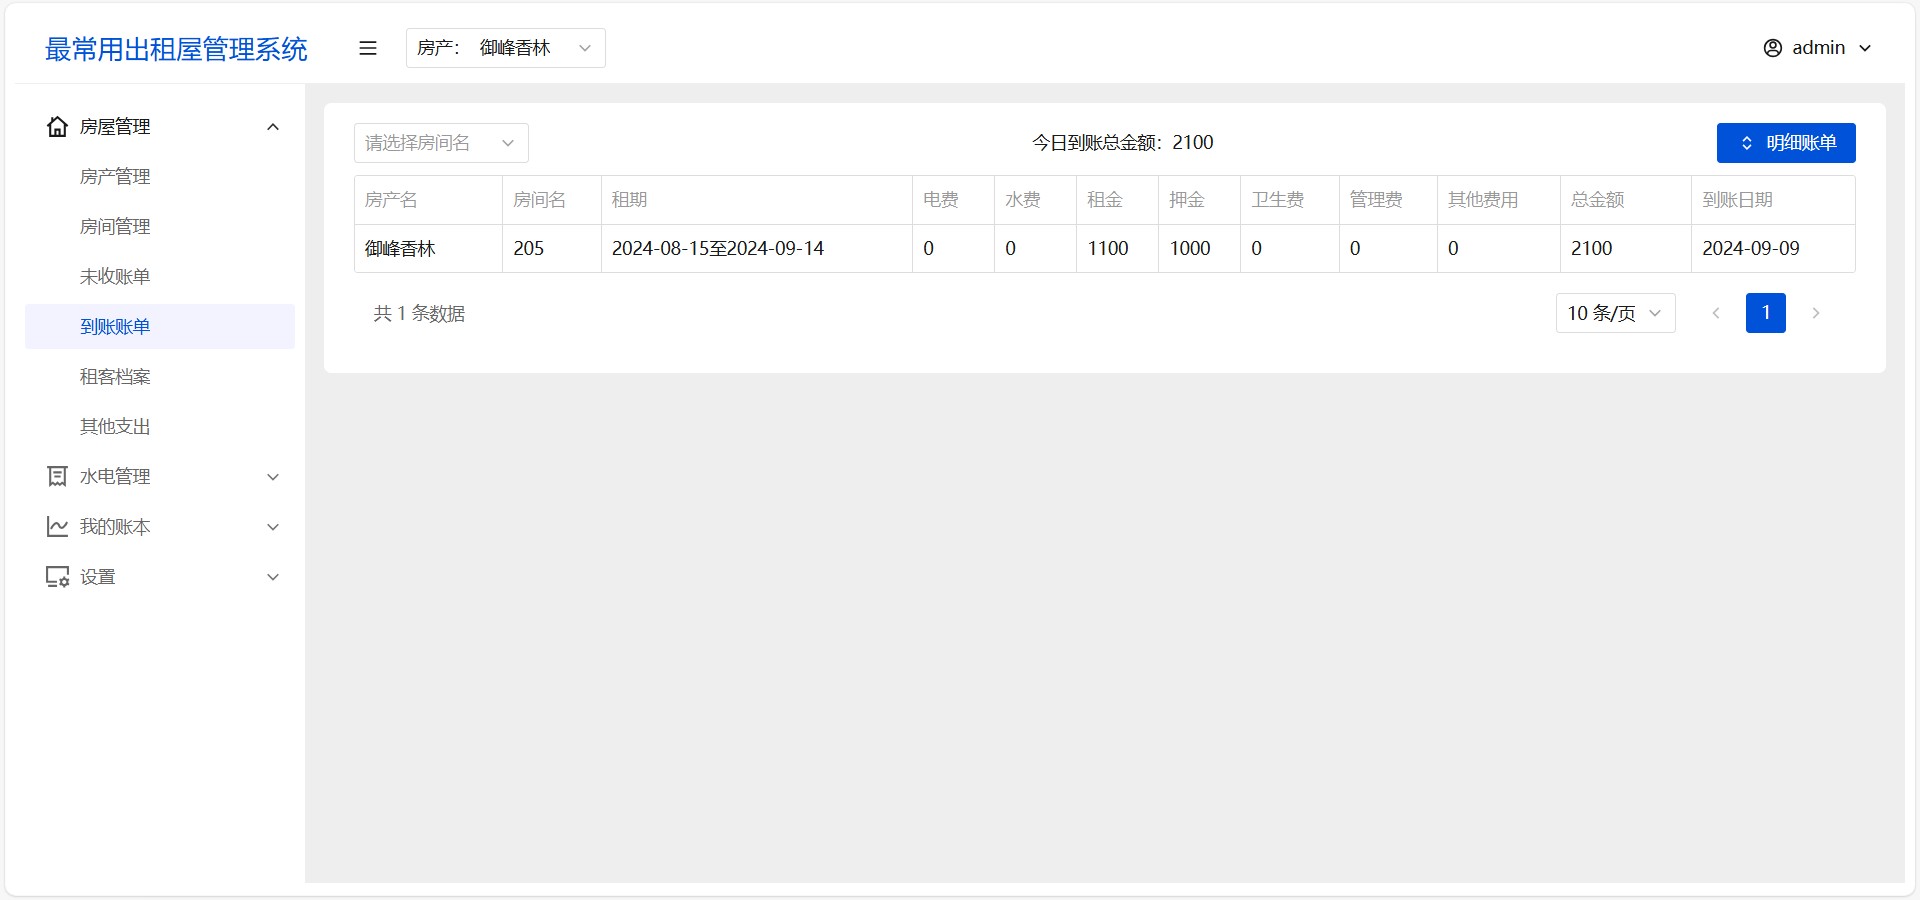The image size is (1920, 900).
Task: Open the 请选择房间名 room selector
Action: tap(441, 143)
